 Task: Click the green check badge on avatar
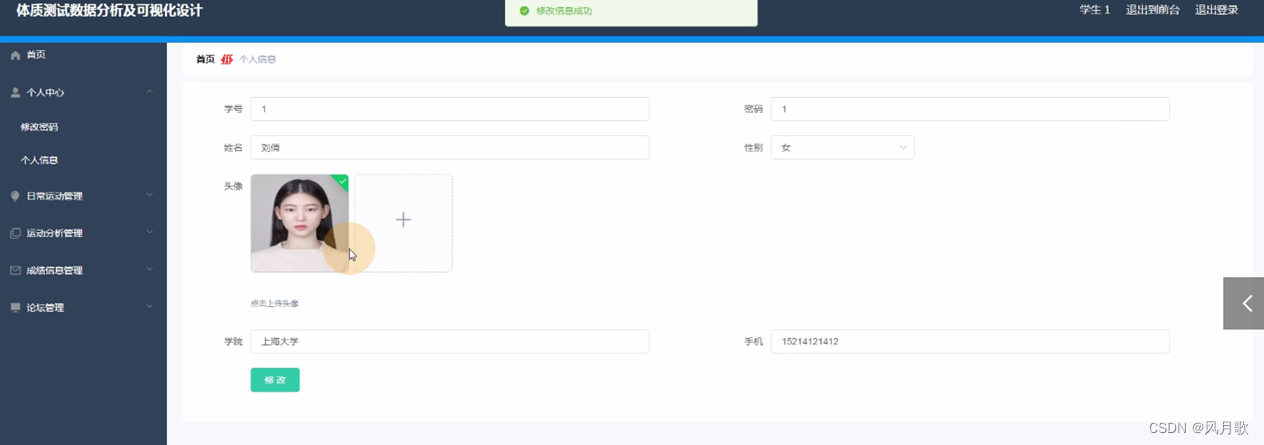(341, 181)
